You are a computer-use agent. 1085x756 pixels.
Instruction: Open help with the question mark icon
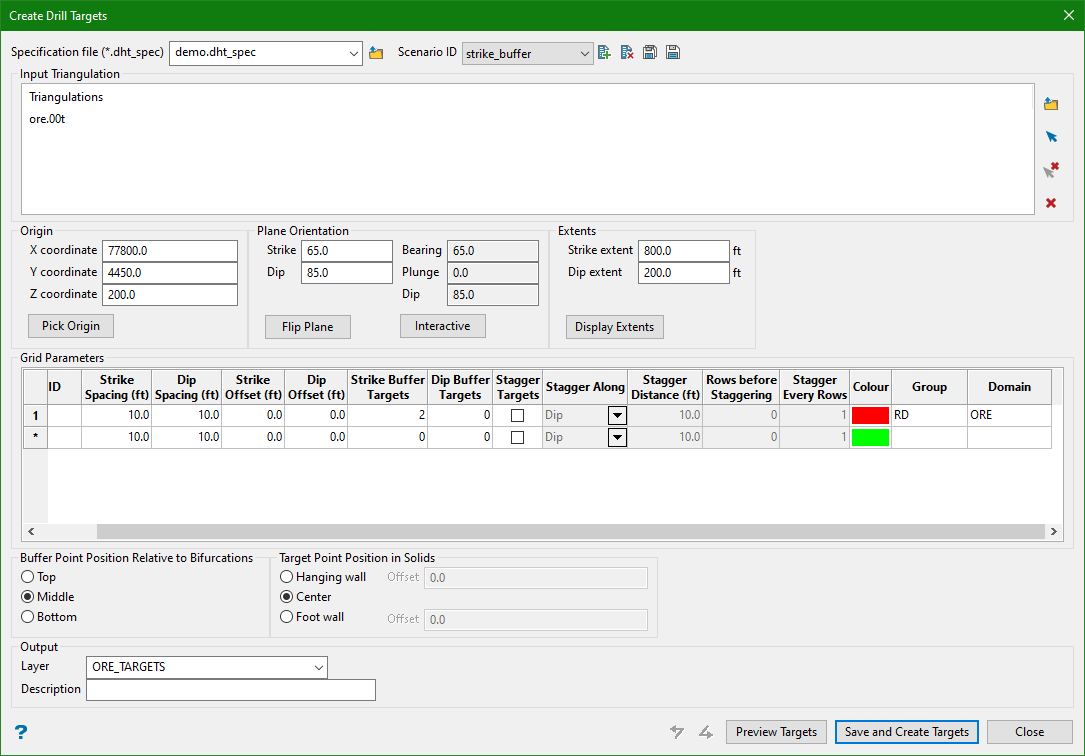(x=20, y=732)
